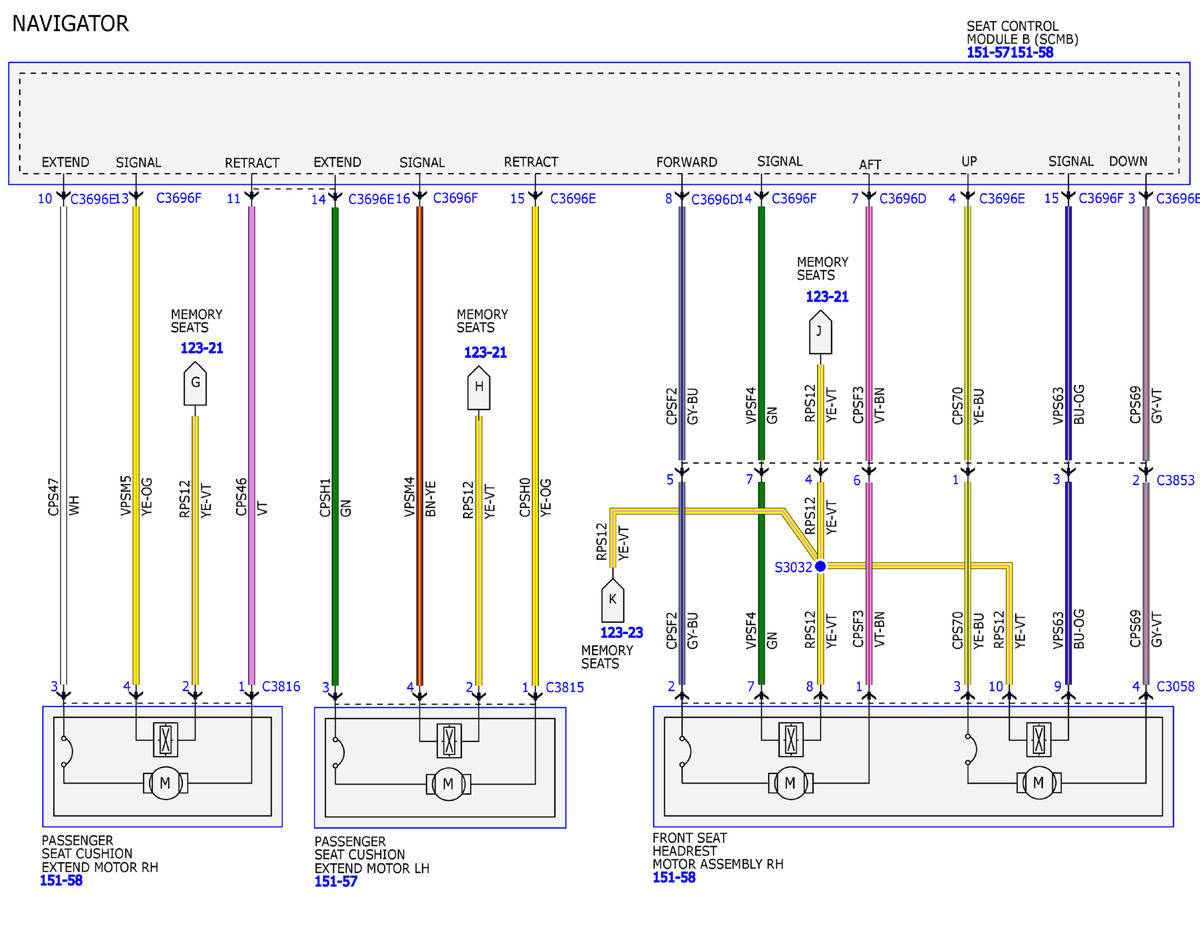Click motor symbol in Seat Cushion Extend Motor LH

(447, 783)
